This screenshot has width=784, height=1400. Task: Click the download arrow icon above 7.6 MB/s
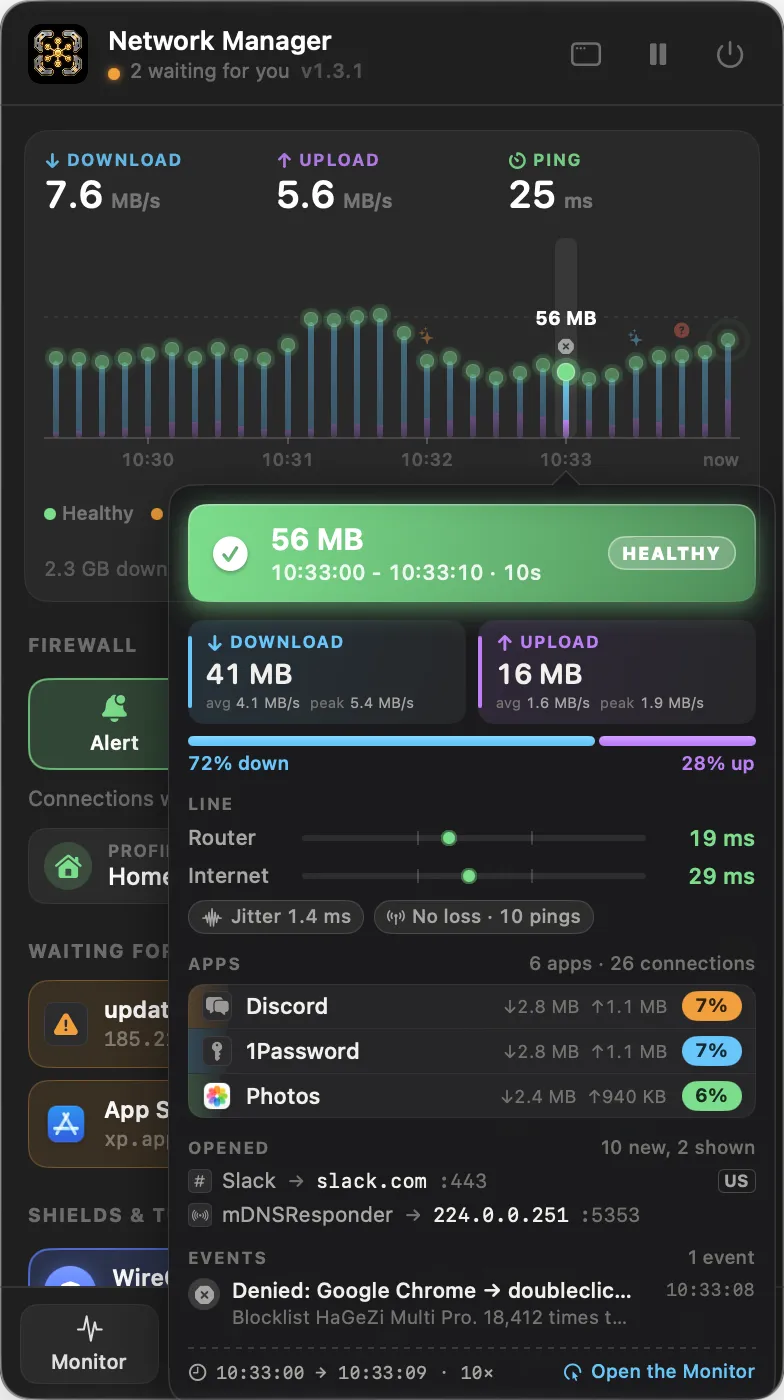coord(53,160)
